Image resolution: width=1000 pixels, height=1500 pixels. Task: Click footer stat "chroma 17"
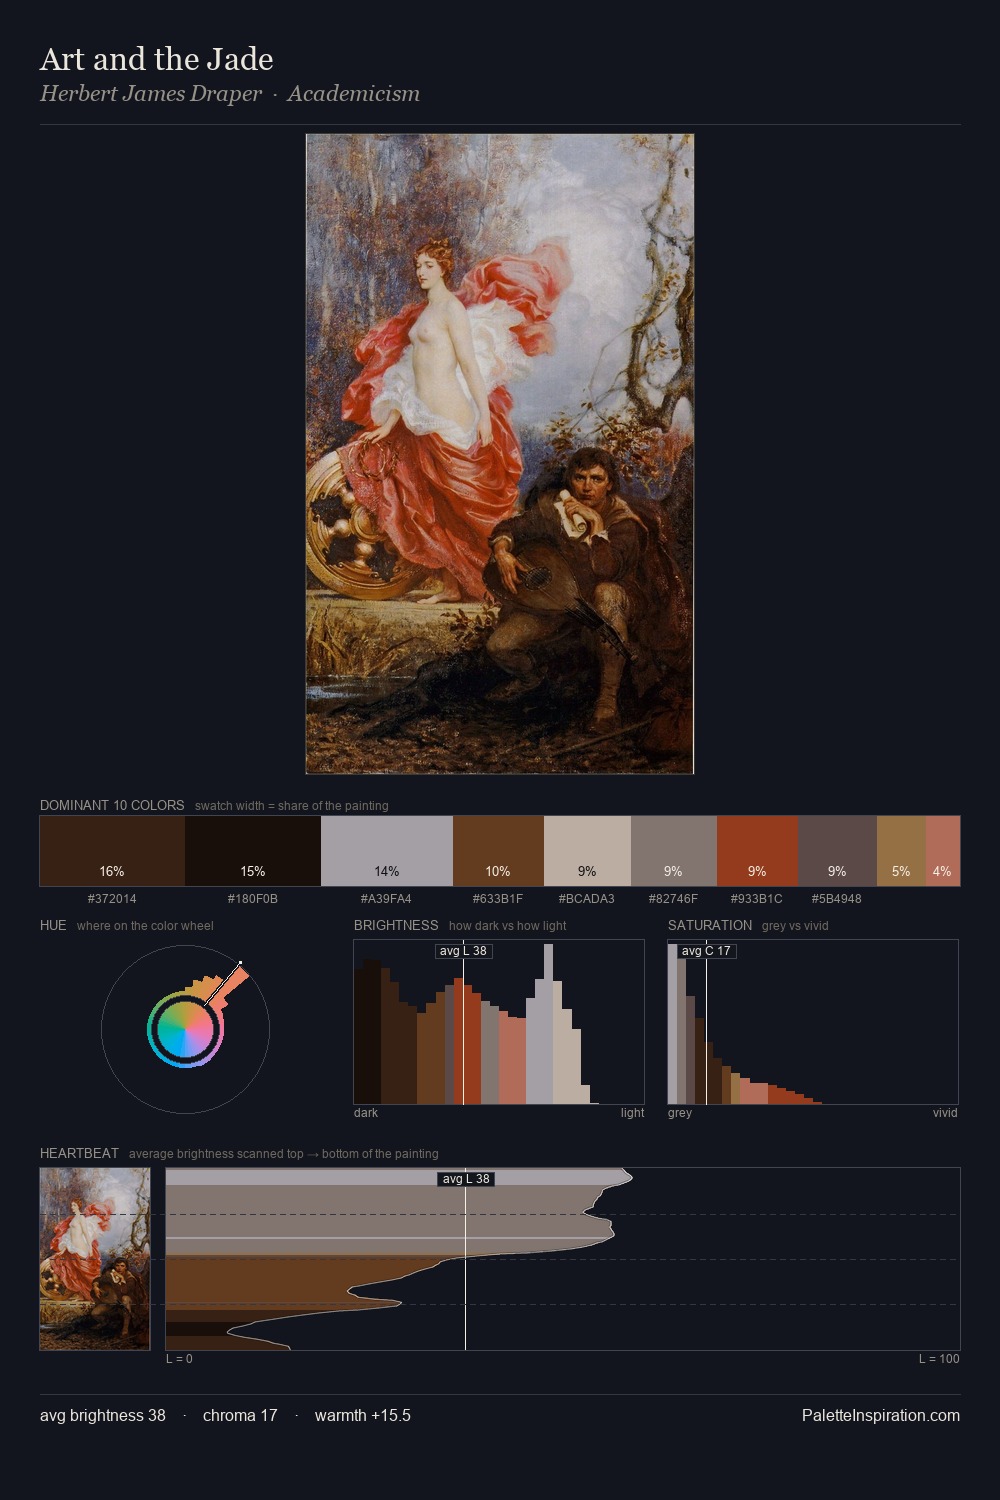240,1415
